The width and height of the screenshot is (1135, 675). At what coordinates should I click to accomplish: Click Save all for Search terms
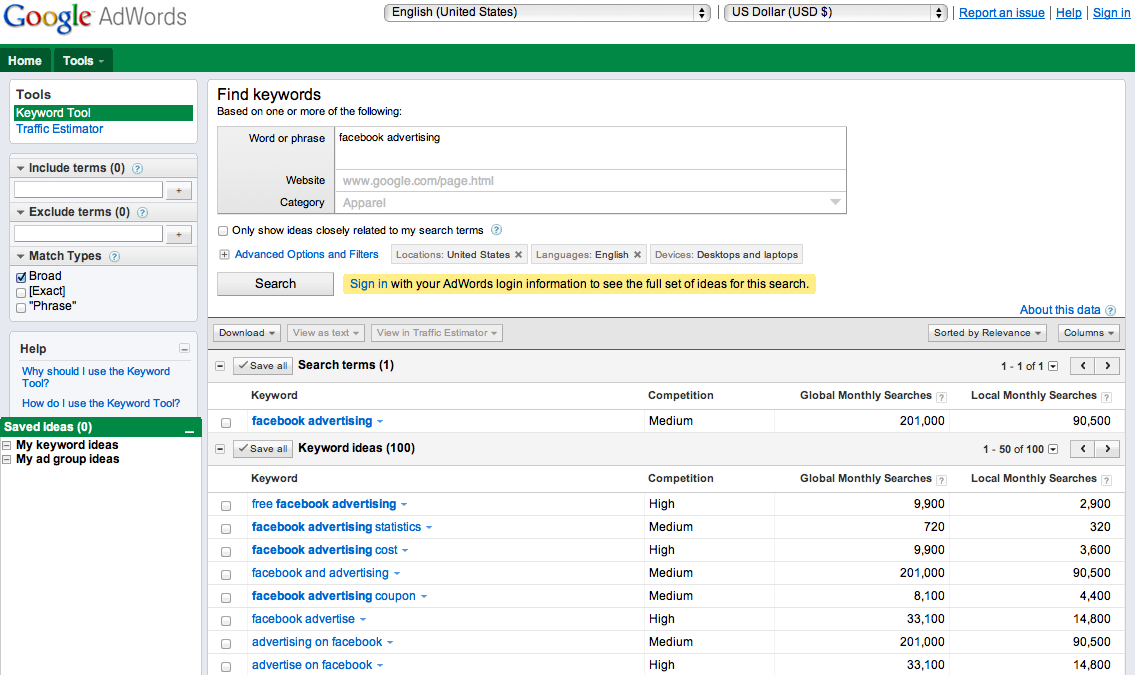pos(262,366)
